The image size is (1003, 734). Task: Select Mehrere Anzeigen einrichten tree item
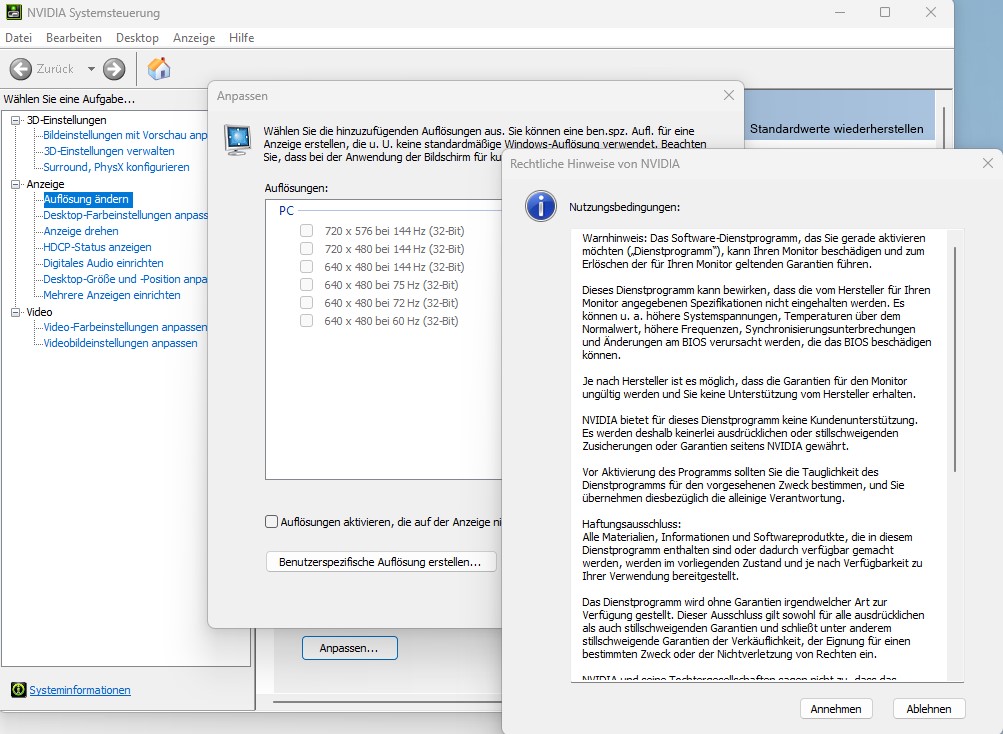(112, 295)
